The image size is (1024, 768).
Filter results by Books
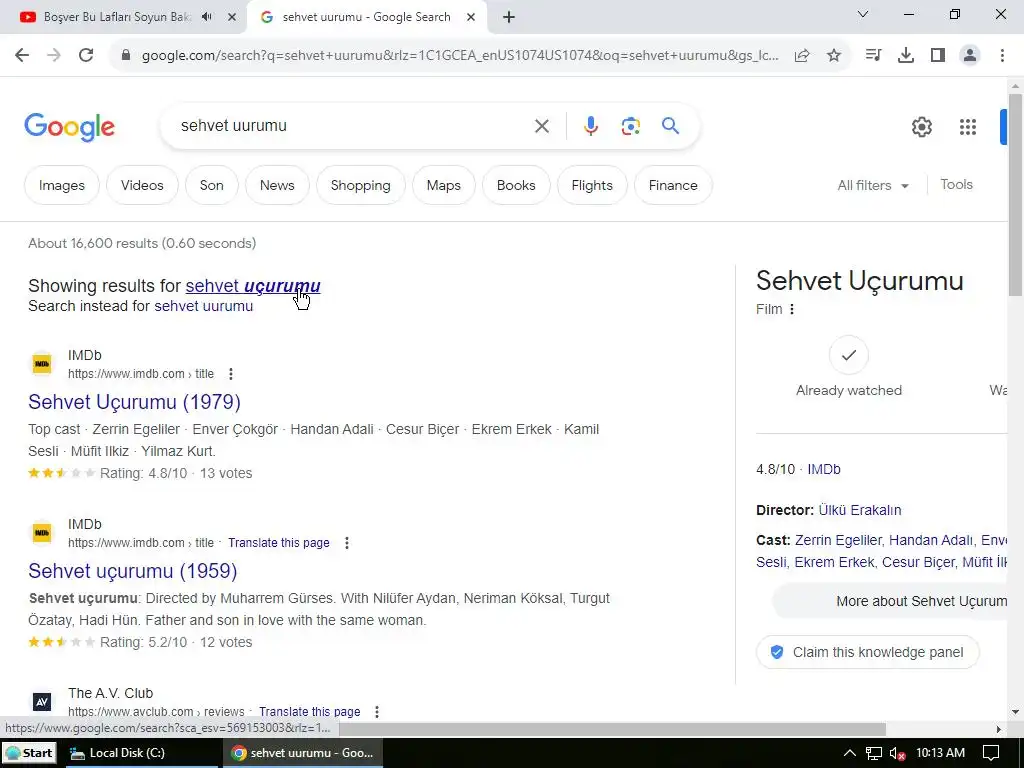tap(516, 185)
